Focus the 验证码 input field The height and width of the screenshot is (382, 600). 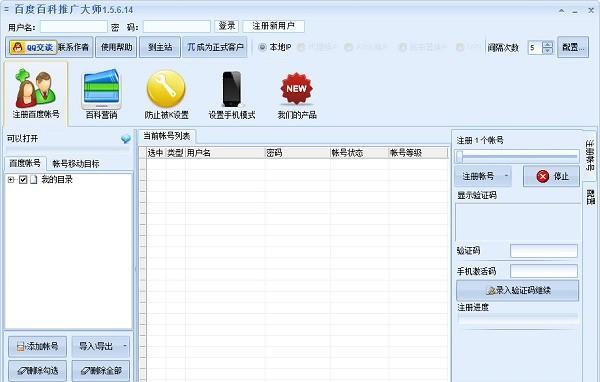coord(544,251)
